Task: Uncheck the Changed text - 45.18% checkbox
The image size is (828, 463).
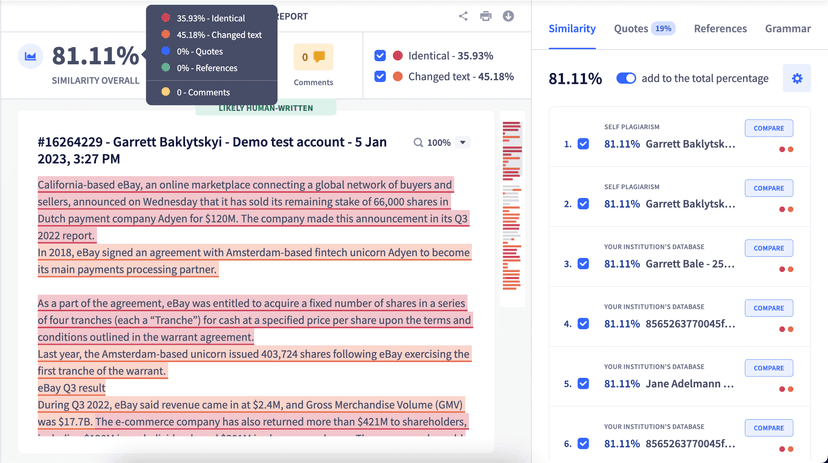Action: pyautogui.click(x=380, y=77)
